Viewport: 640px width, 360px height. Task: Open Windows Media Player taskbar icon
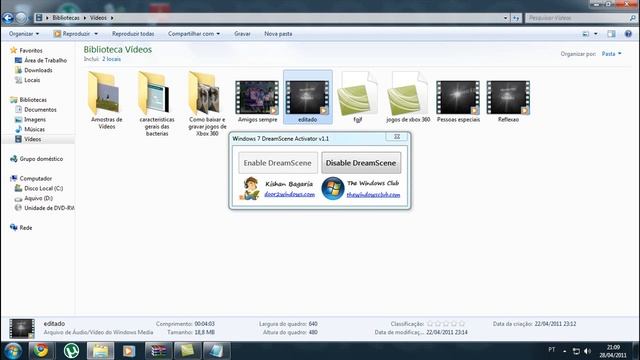point(129,351)
